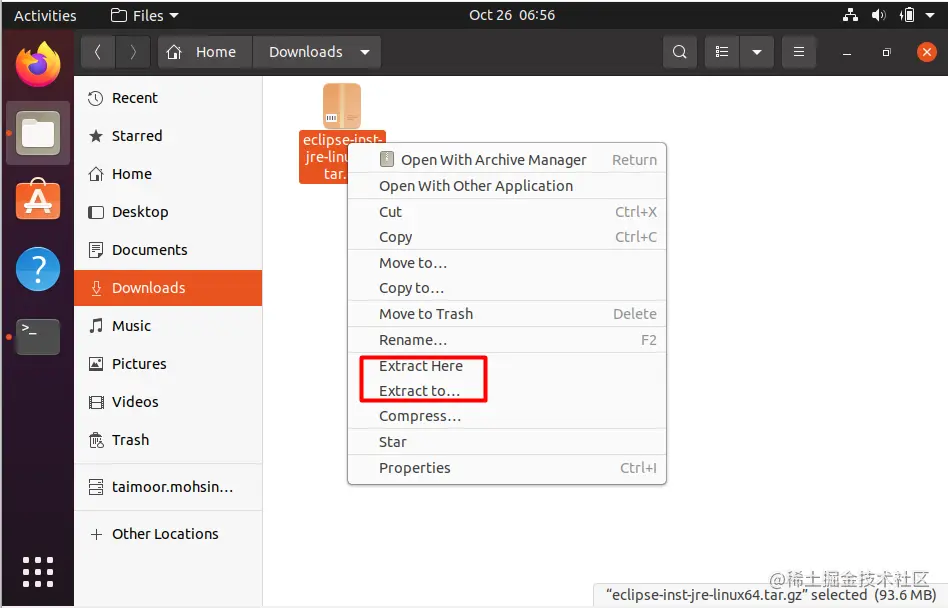Select Move to Trash
This screenshot has width=948, height=608.
pyautogui.click(x=507, y=314)
